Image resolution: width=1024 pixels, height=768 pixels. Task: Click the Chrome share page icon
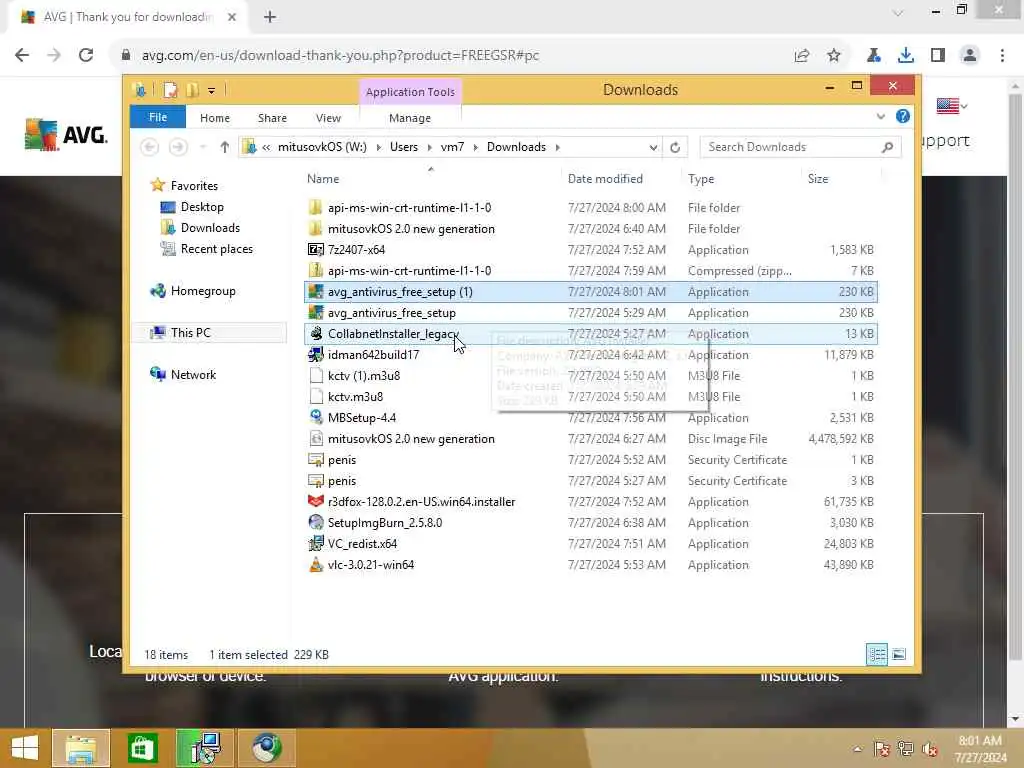click(x=802, y=56)
